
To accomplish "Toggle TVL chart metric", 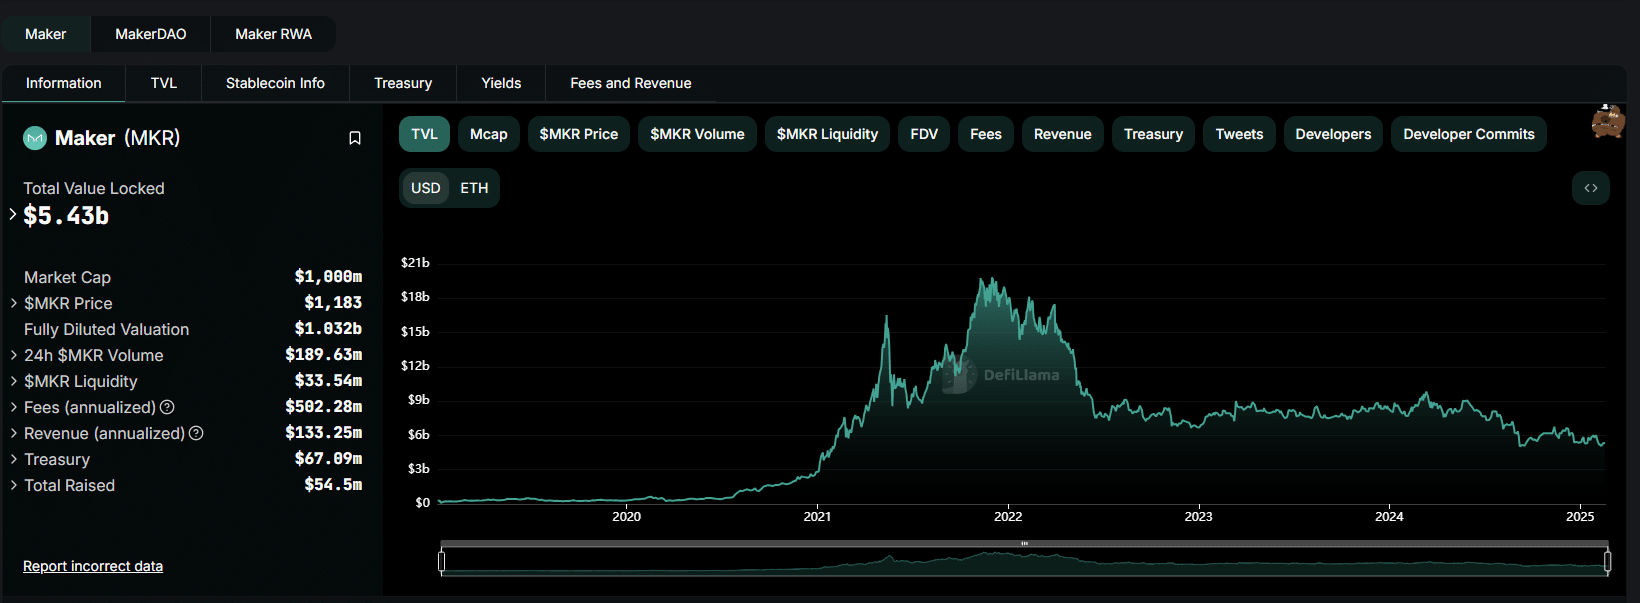I will [x=424, y=134].
